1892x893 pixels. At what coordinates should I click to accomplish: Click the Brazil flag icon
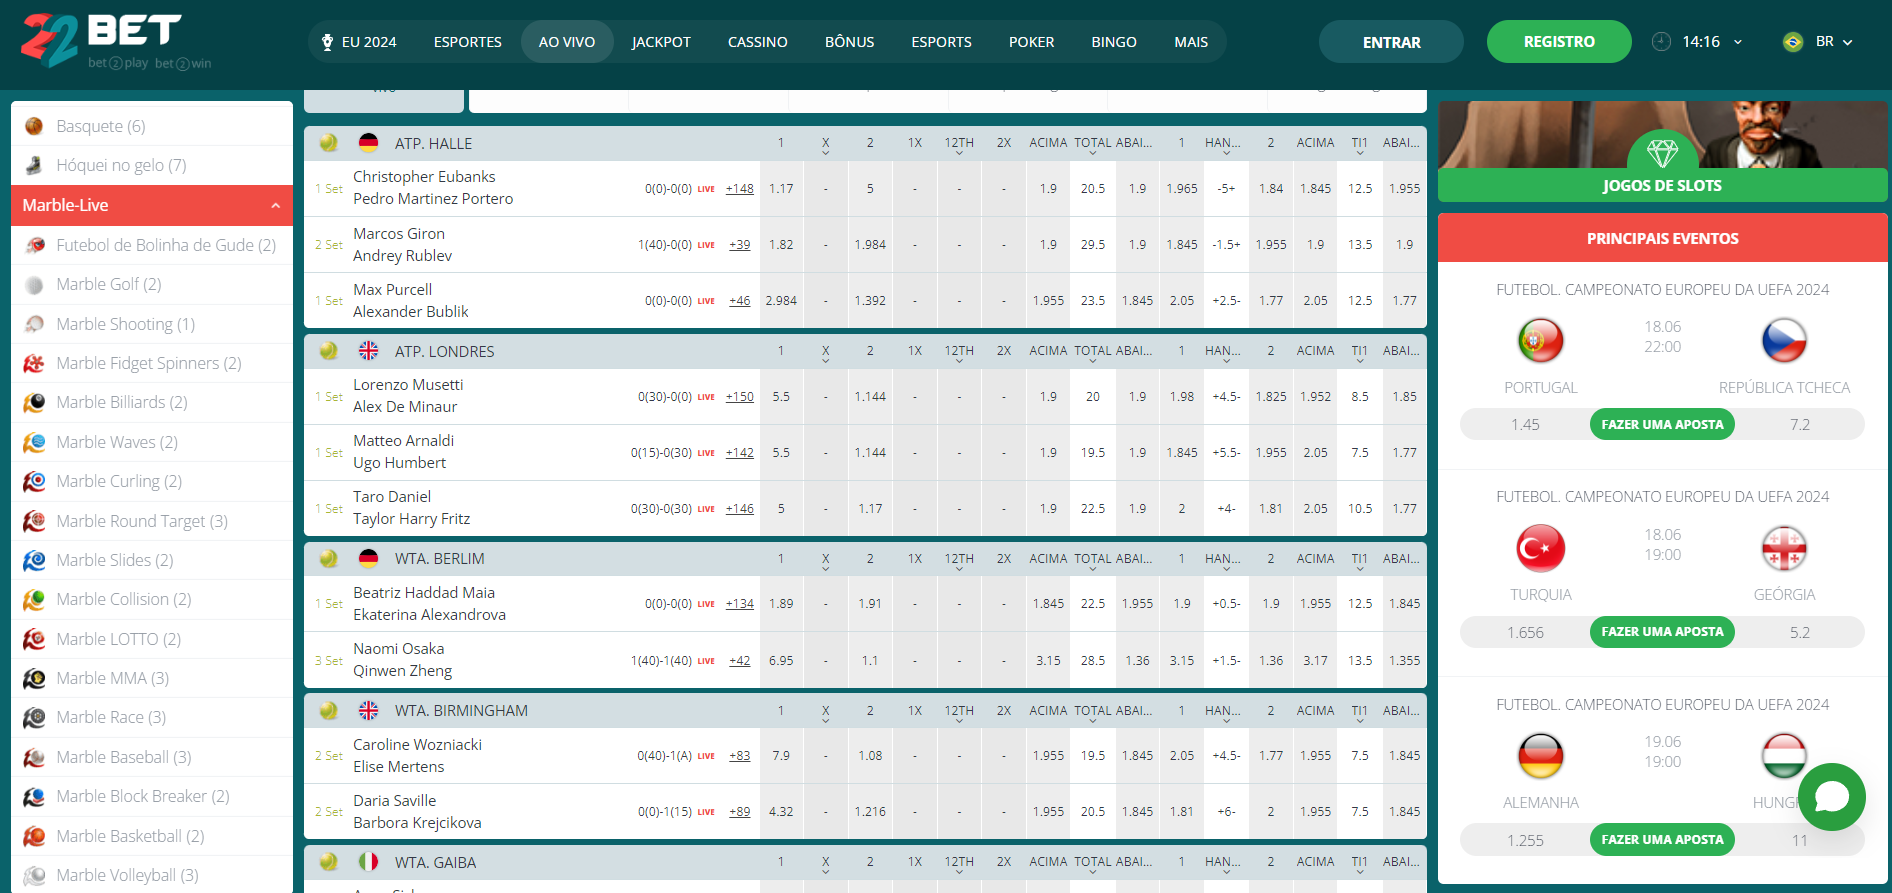[1793, 42]
